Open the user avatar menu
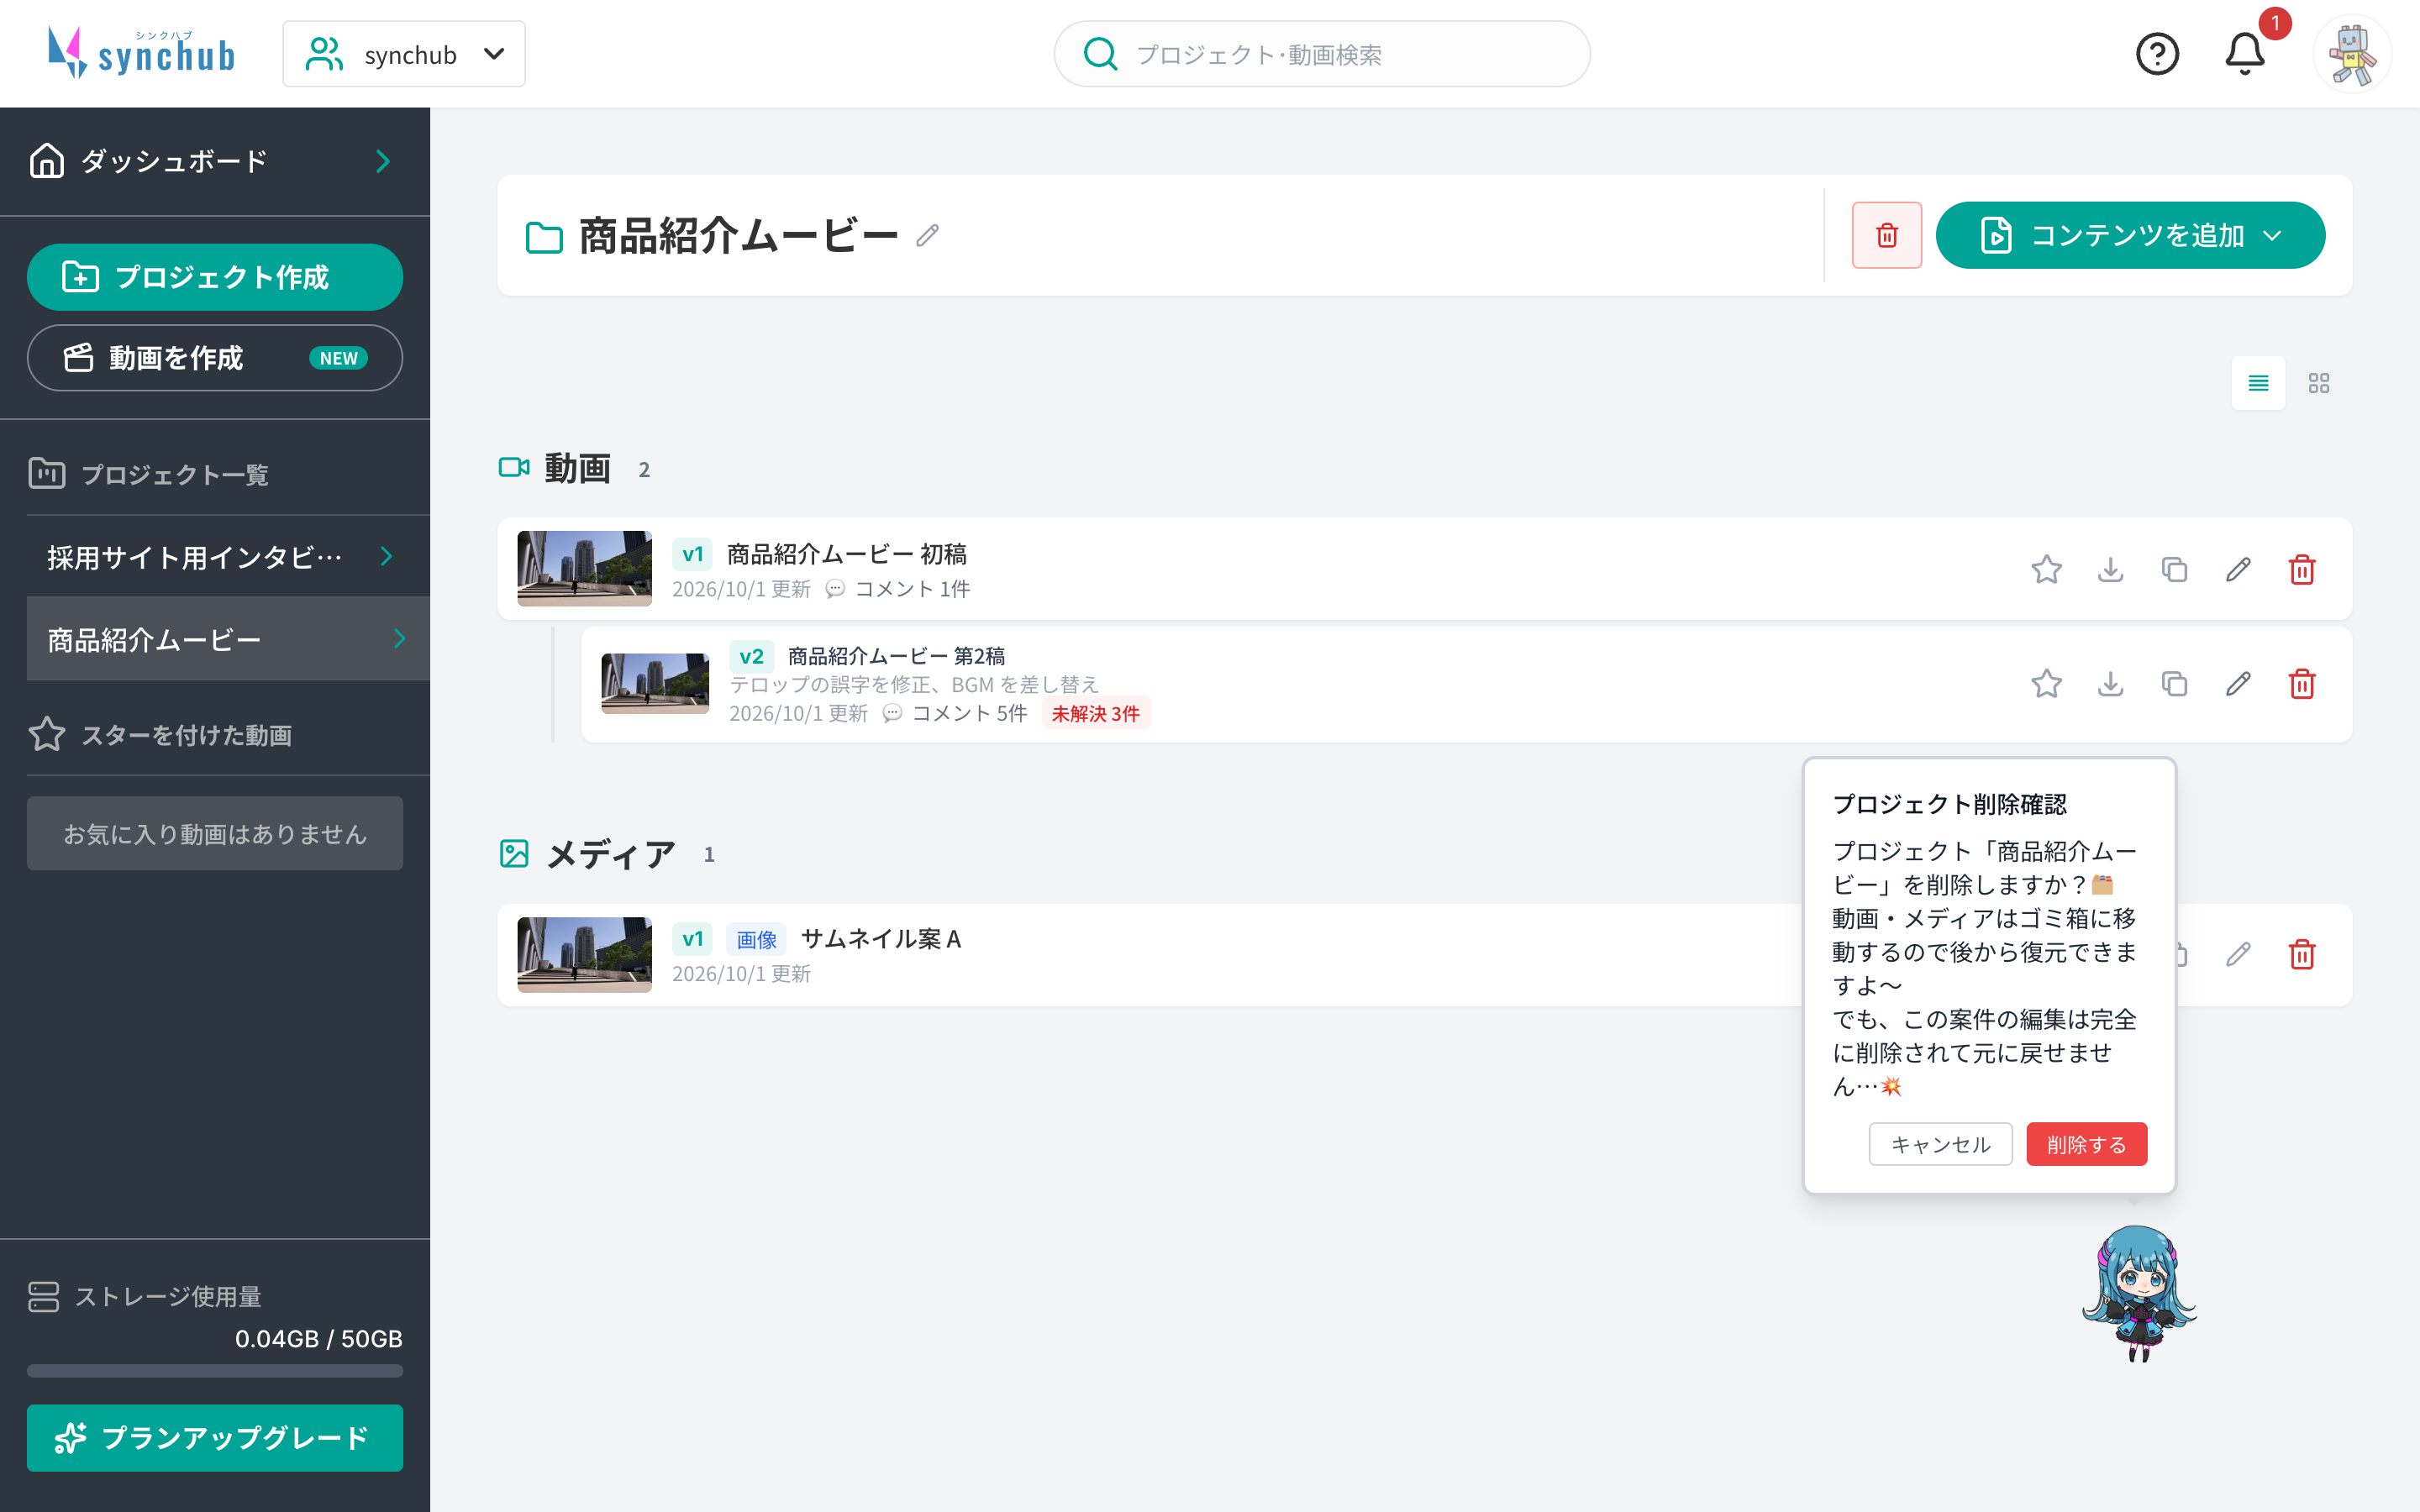Screen dimensions: 2420x1512 (2352, 54)
